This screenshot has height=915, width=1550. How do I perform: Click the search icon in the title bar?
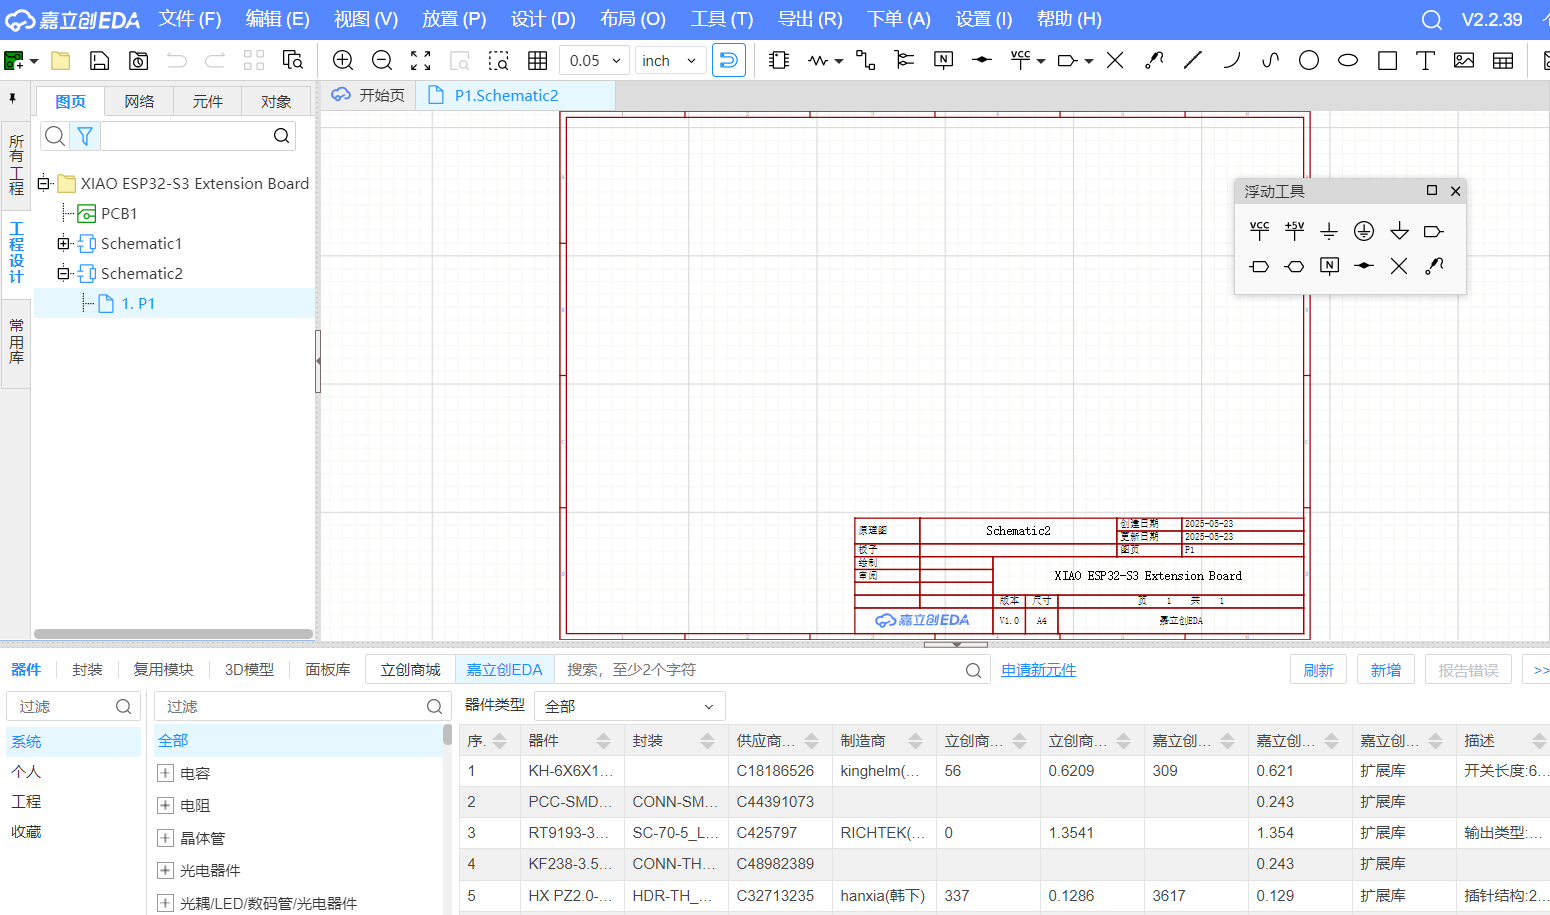(x=1432, y=20)
